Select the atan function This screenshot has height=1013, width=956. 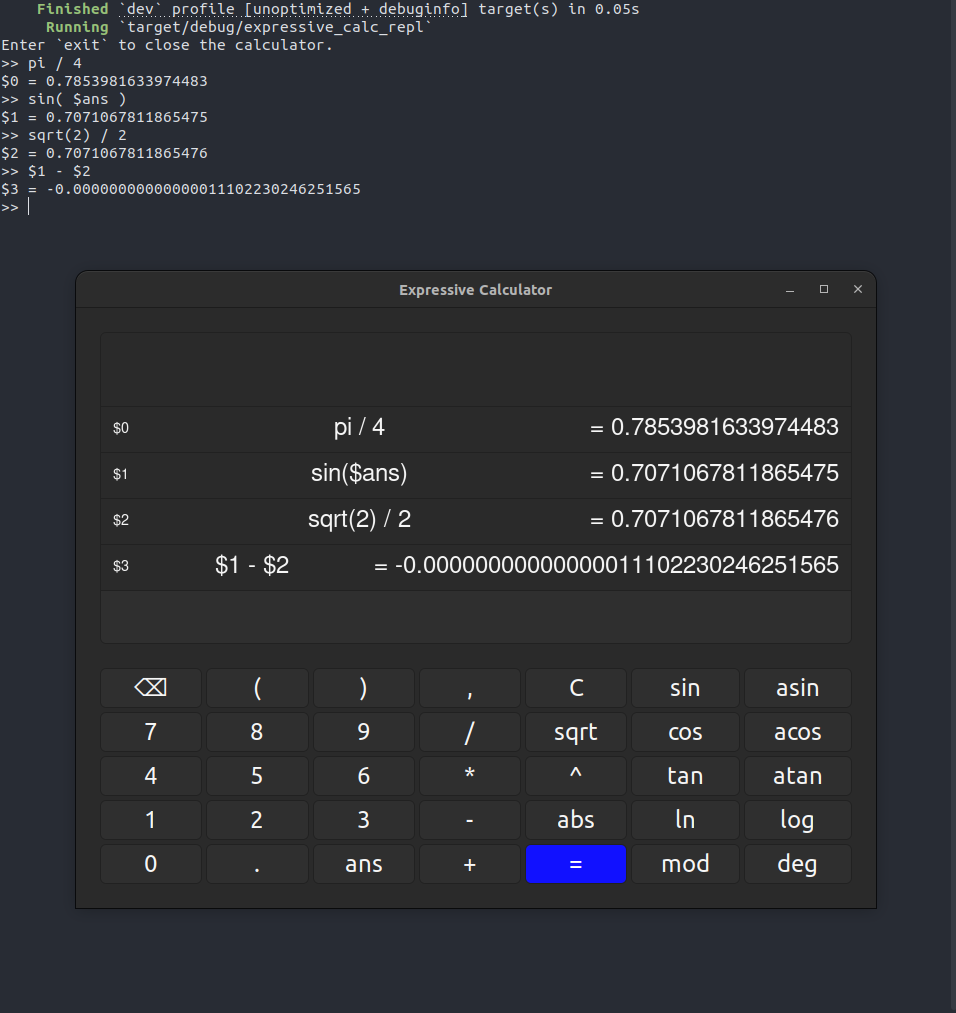point(797,775)
